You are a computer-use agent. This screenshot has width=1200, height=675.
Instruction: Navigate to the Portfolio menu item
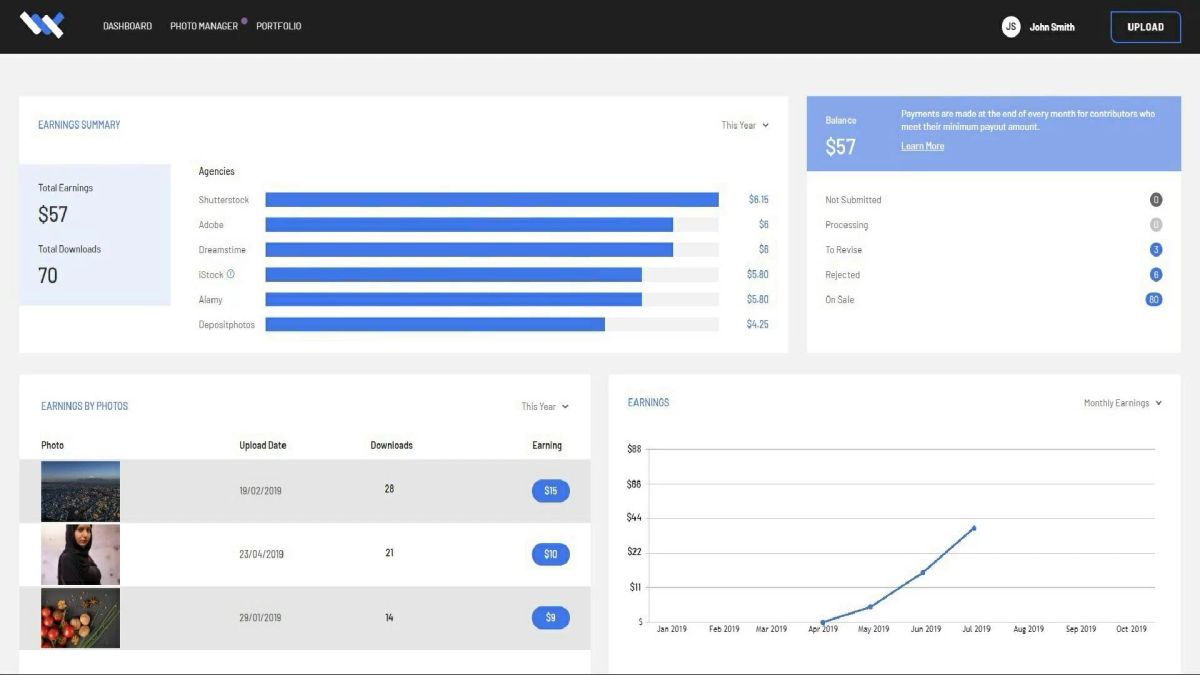(278, 26)
